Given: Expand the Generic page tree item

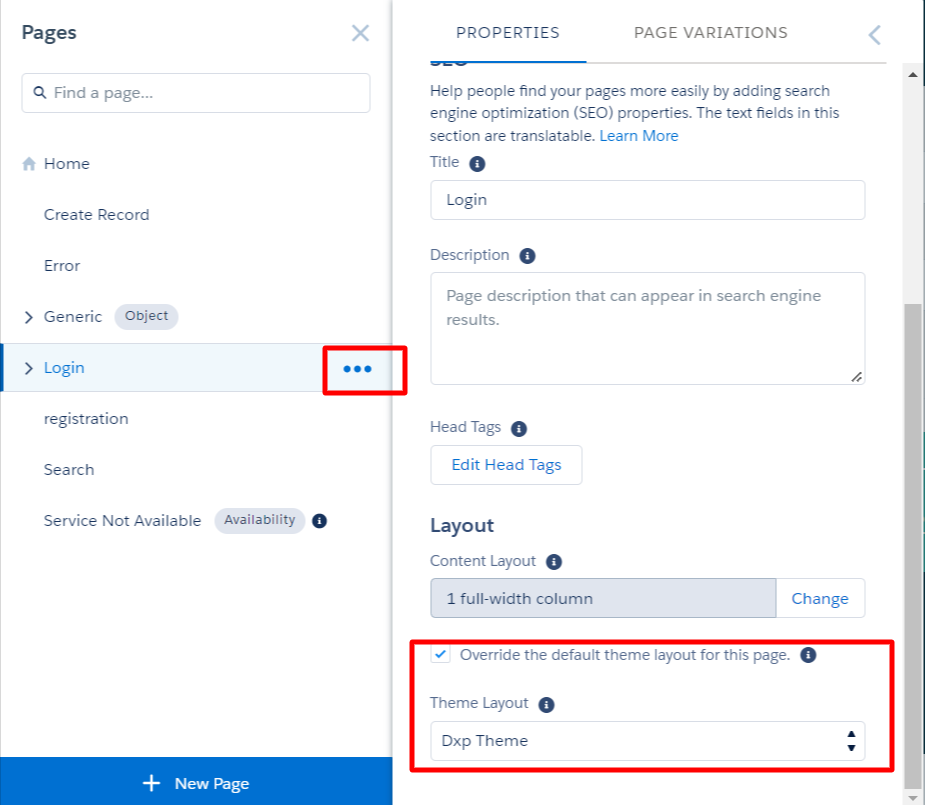Looking at the screenshot, I should click(x=28, y=317).
